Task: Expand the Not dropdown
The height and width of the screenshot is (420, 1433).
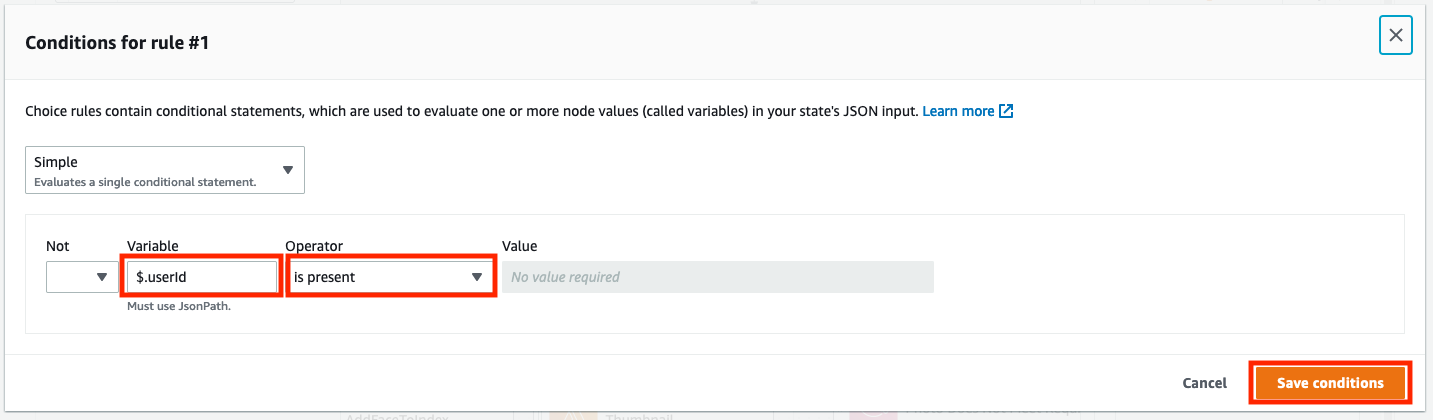Action: 82,277
